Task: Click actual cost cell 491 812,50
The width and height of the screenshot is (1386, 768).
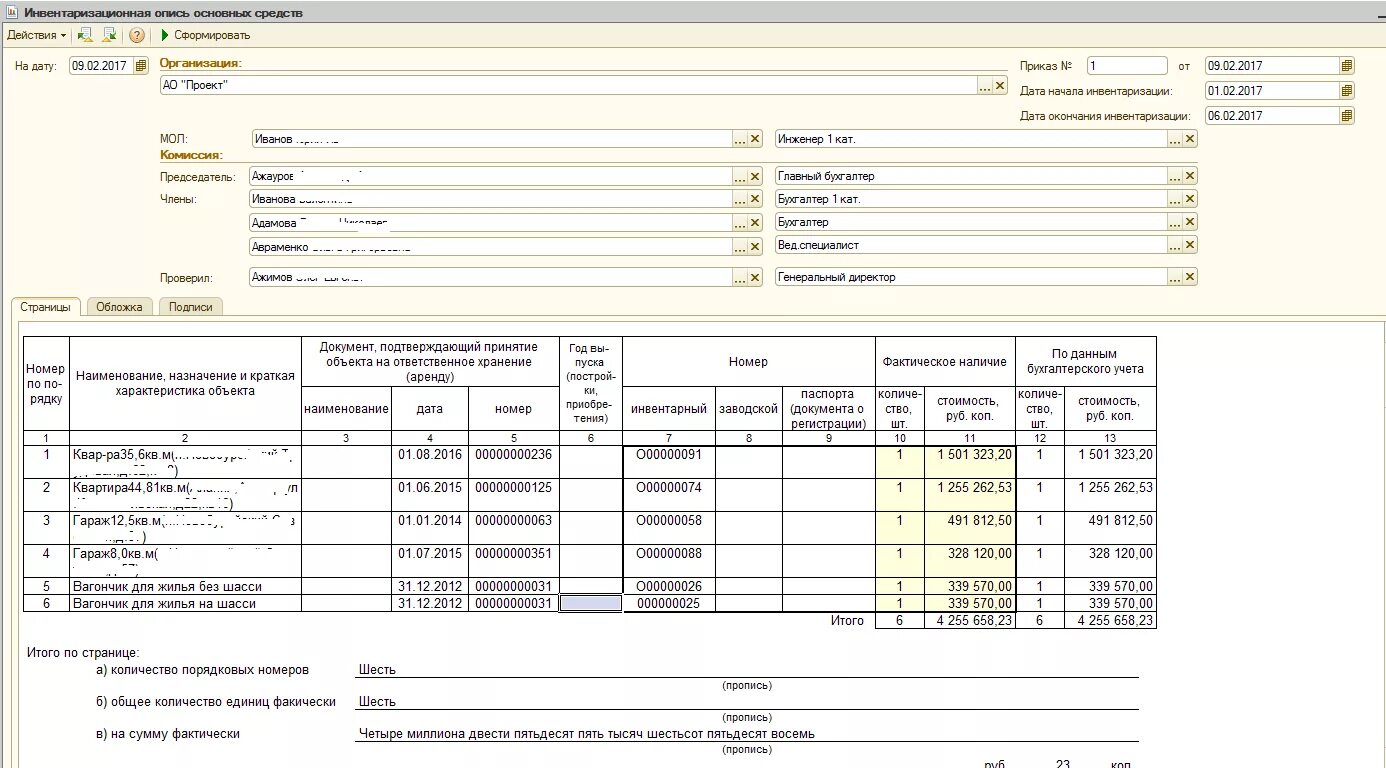Action: point(970,528)
